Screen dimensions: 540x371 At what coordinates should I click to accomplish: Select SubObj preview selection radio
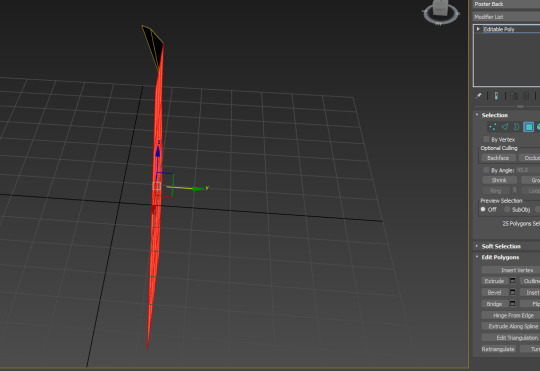point(507,209)
